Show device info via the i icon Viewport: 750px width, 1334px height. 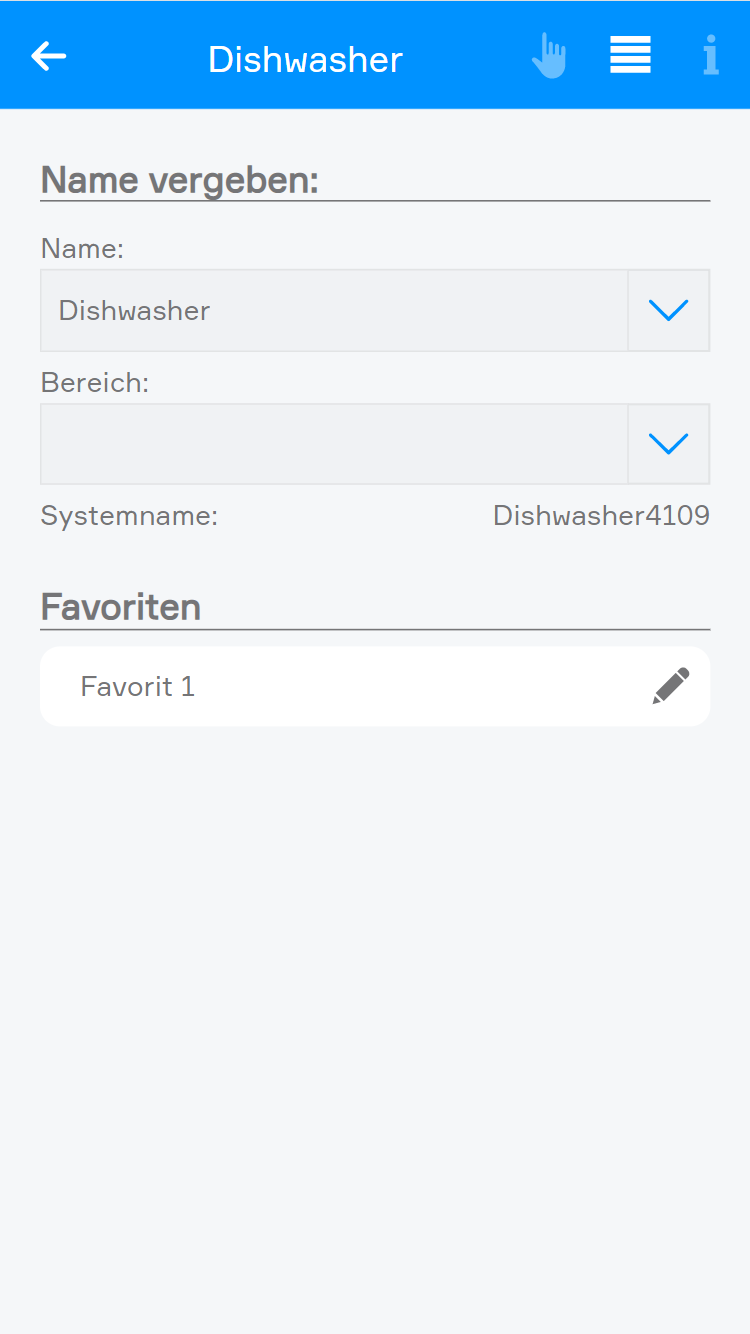pos(710,56)
